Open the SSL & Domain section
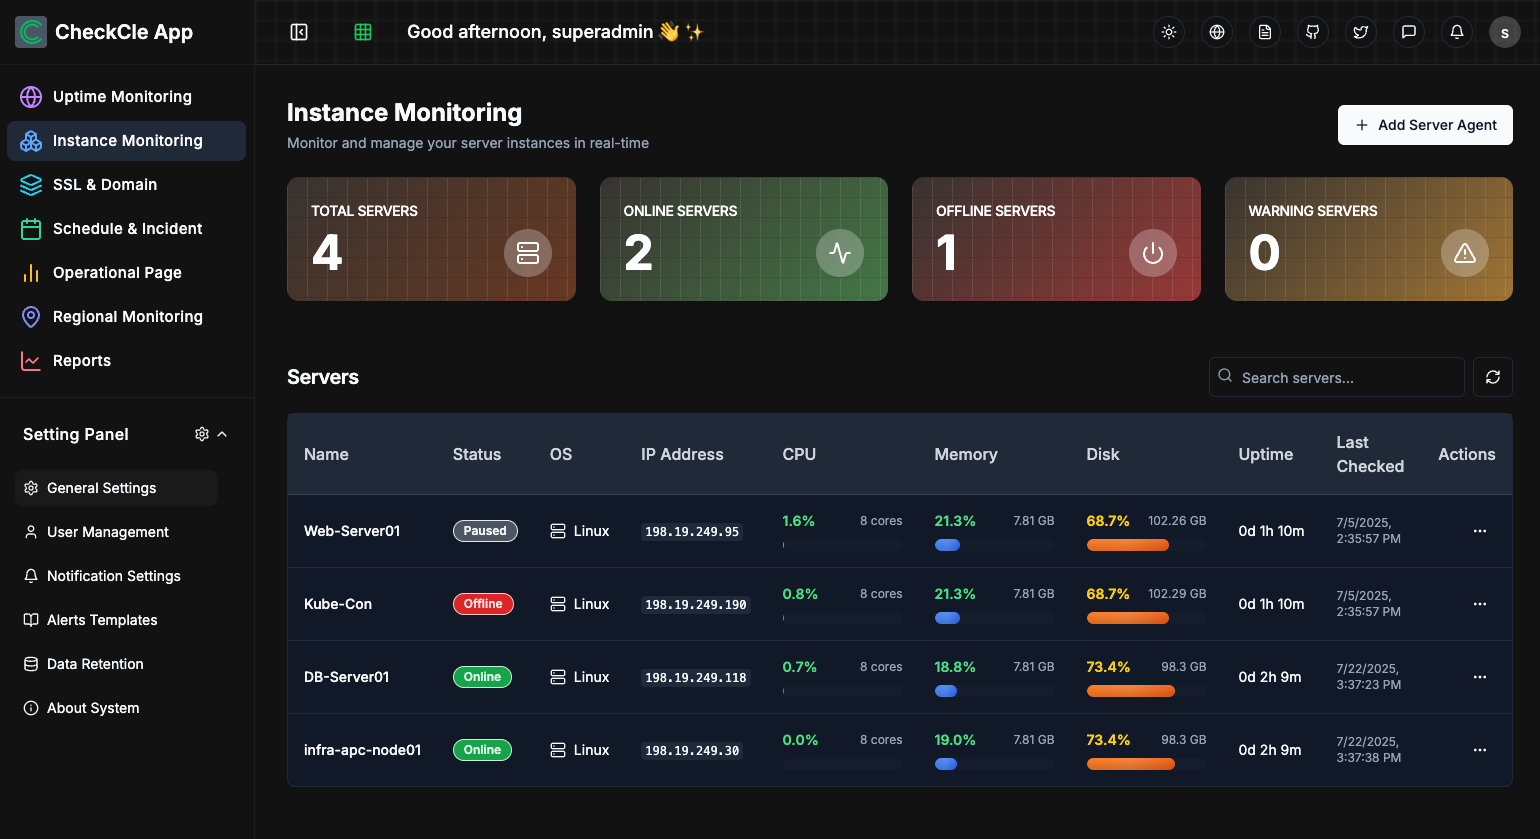This screenshot has width=1540, height=839. coord(105,184)
